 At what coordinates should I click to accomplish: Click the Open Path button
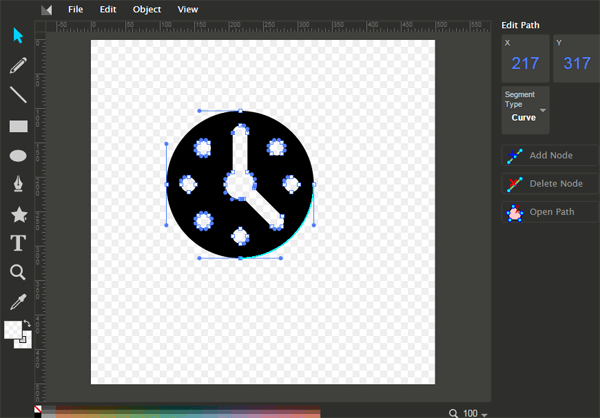tap(549, 212)
